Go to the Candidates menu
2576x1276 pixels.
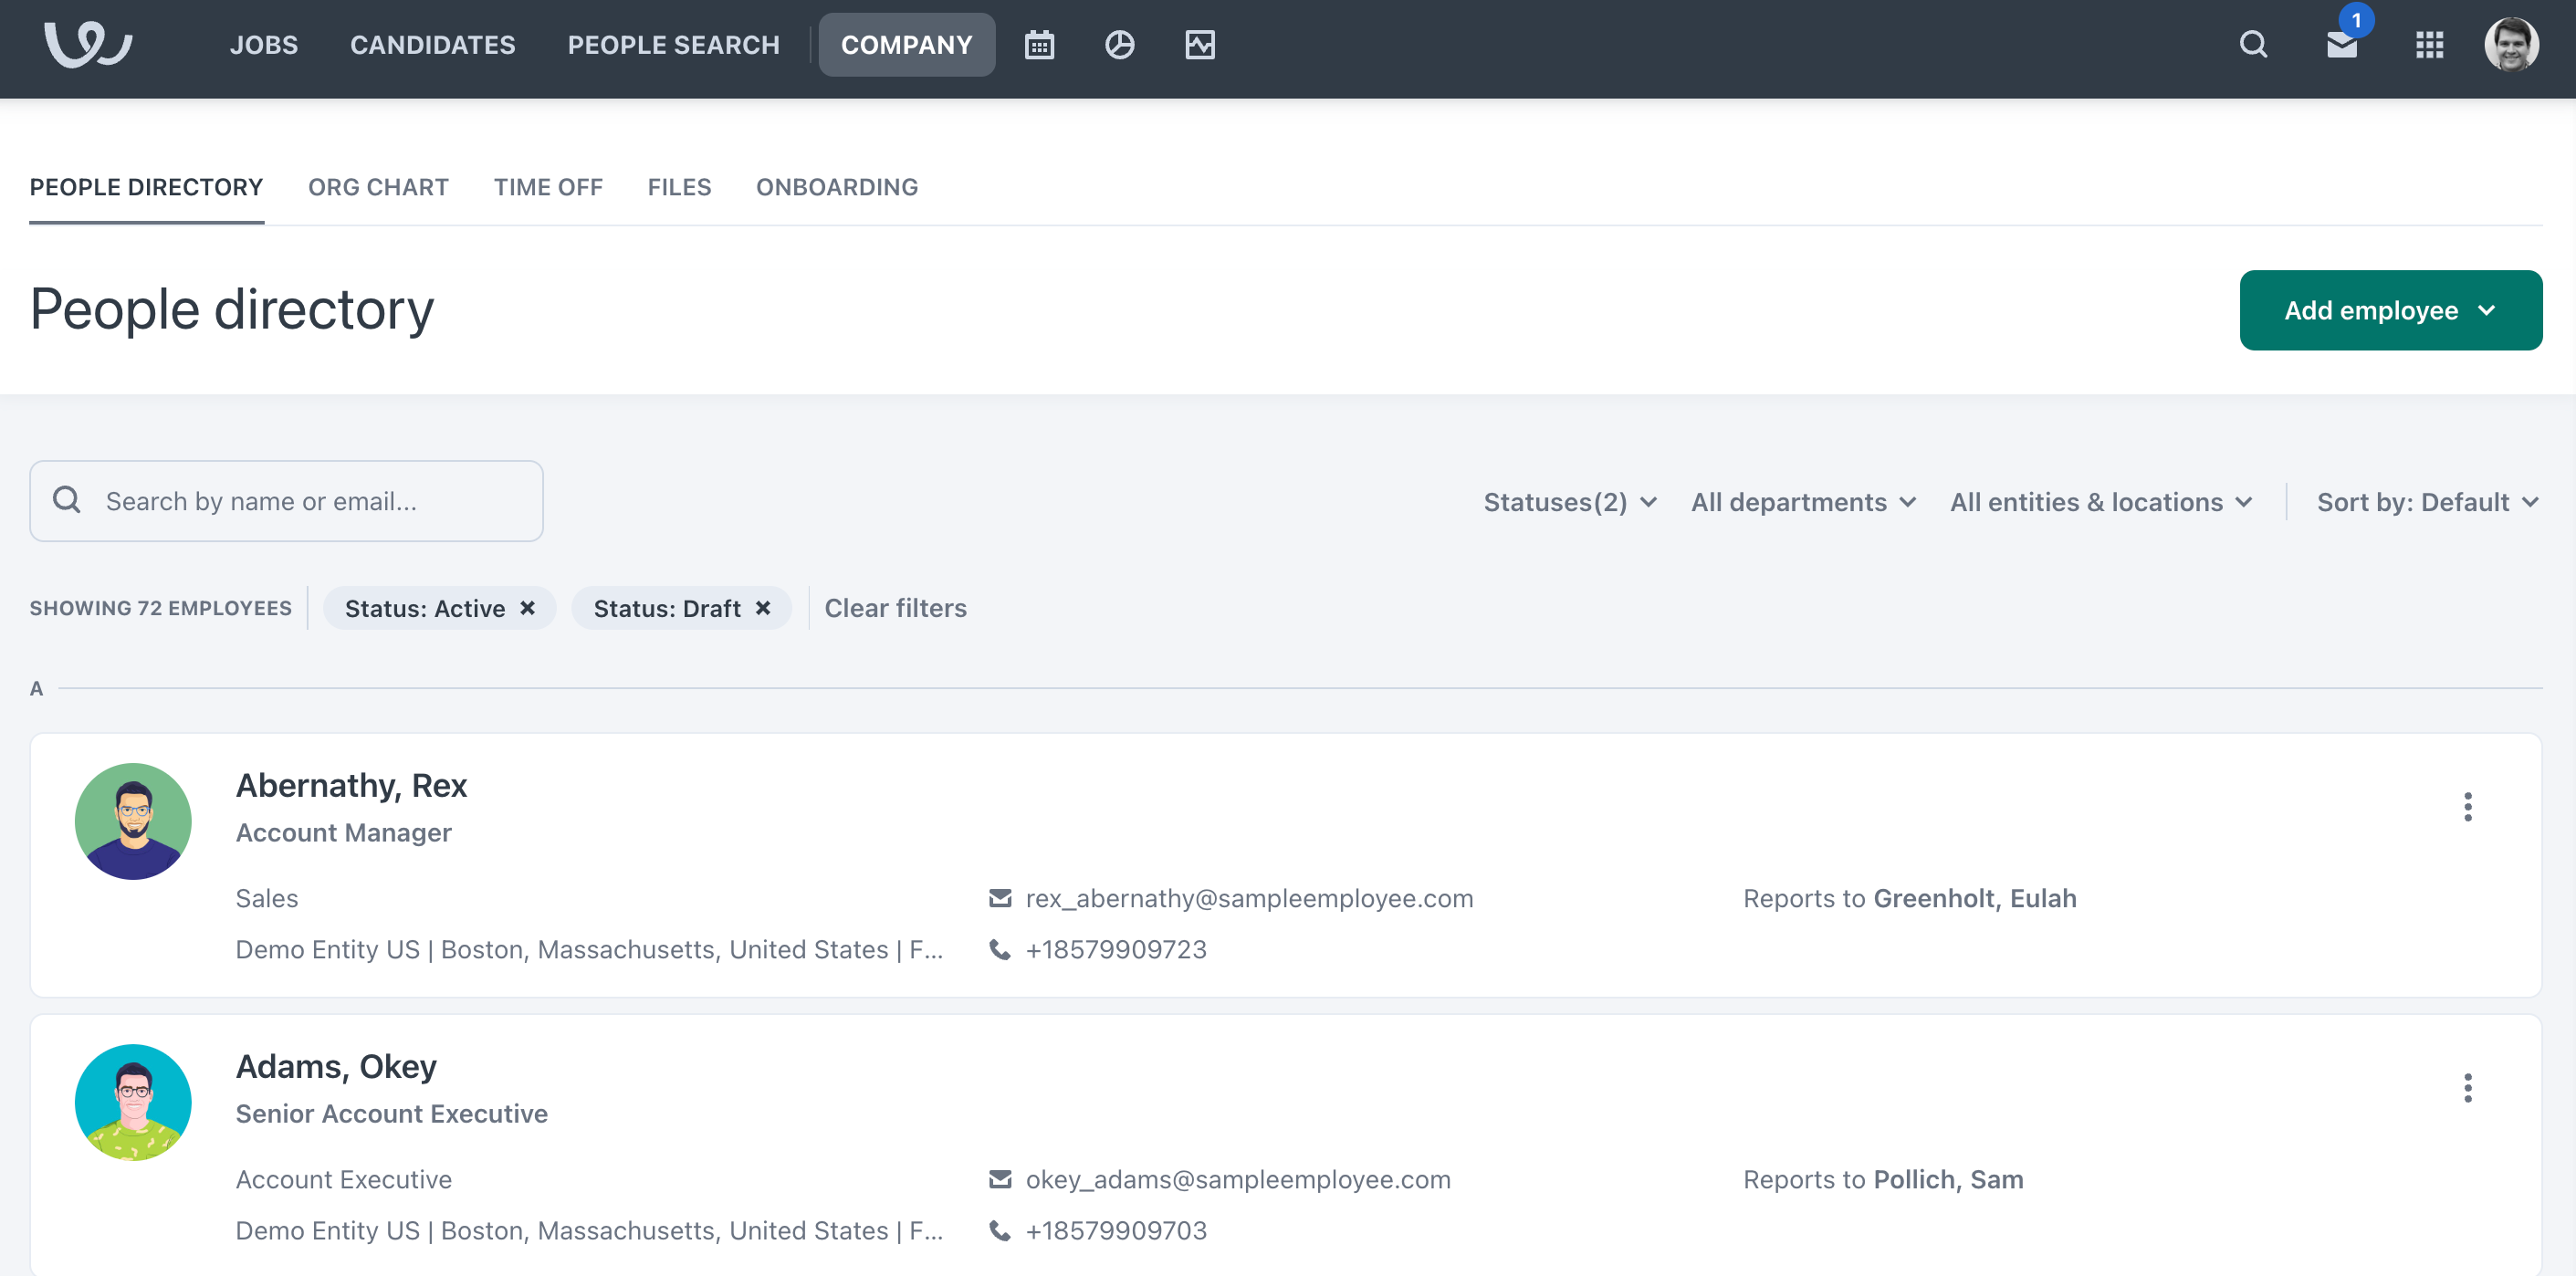point(432,45)
